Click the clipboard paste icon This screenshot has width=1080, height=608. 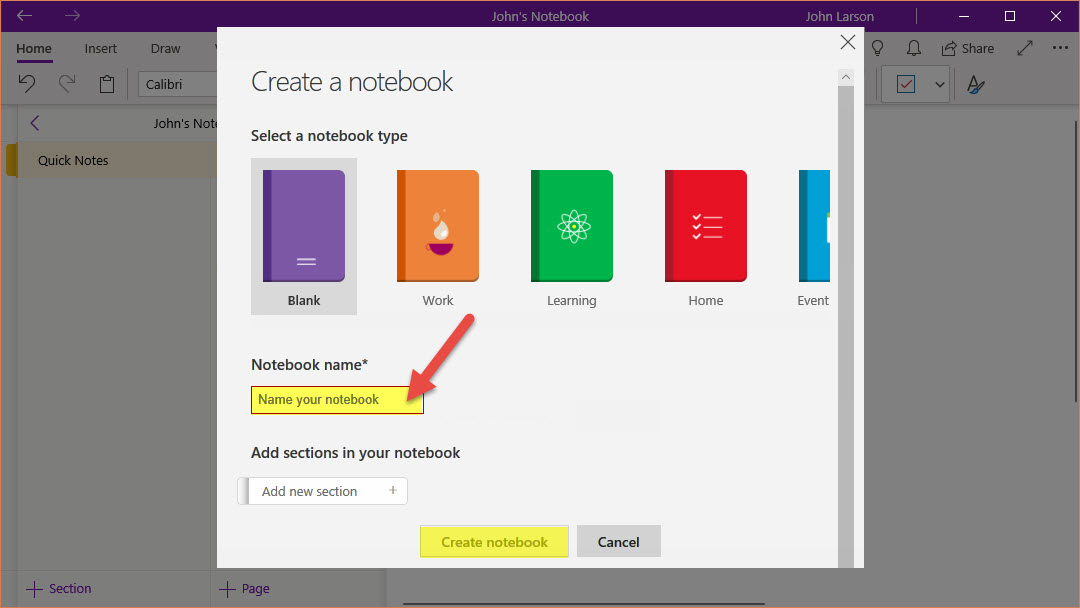[106, 84]
